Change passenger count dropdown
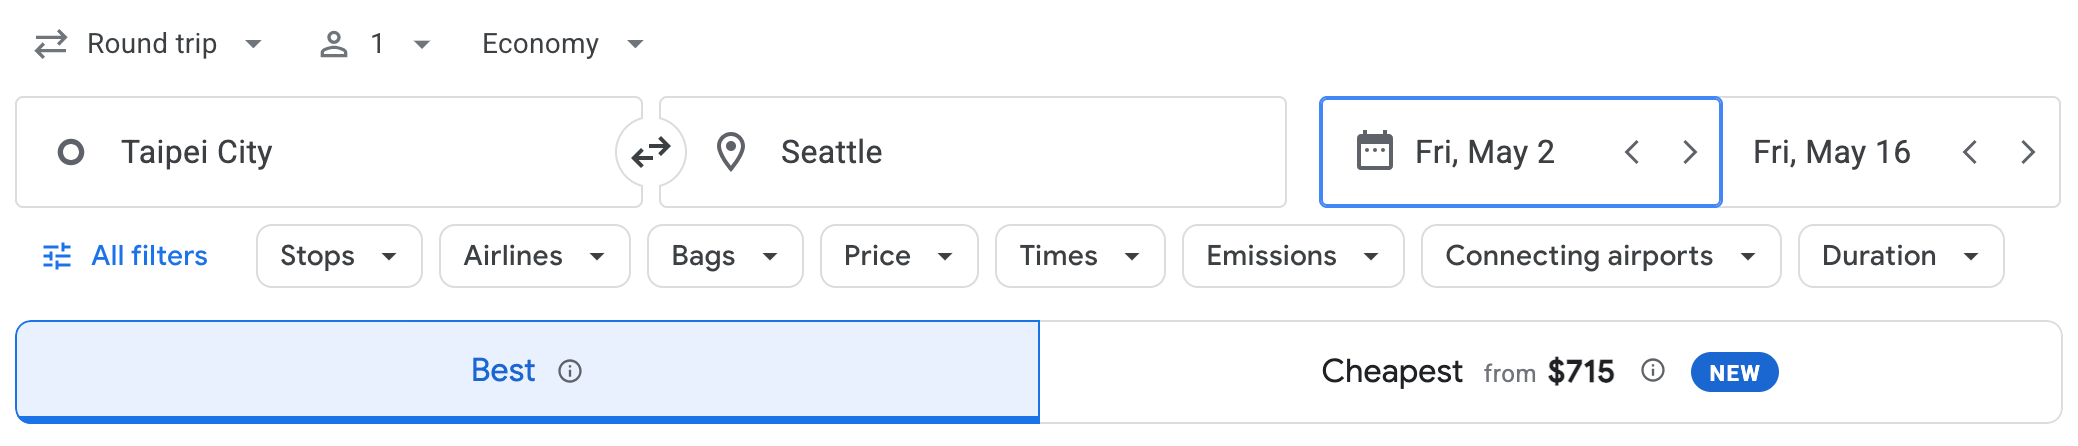Viewport: 2078px width, 446px height. 375,44
